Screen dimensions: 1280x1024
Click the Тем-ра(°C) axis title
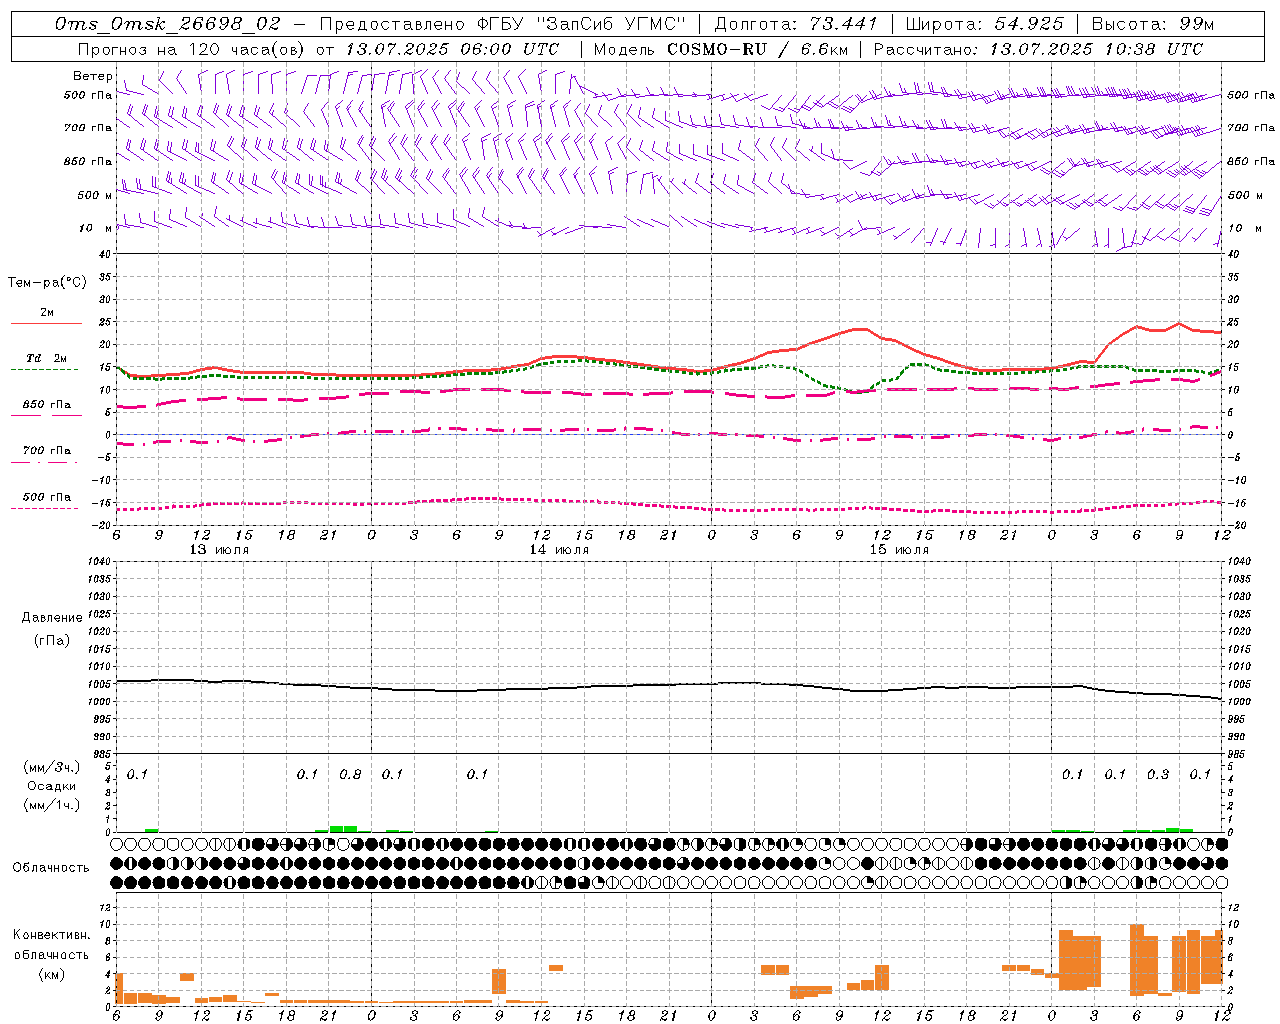point(47,283)
